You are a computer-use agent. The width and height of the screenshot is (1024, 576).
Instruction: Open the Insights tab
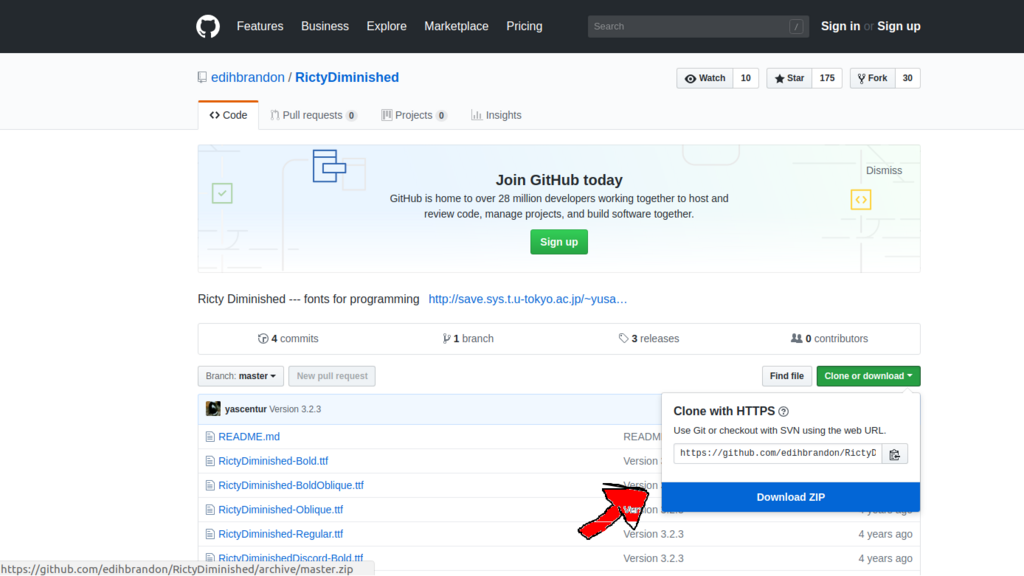(496, 115)
